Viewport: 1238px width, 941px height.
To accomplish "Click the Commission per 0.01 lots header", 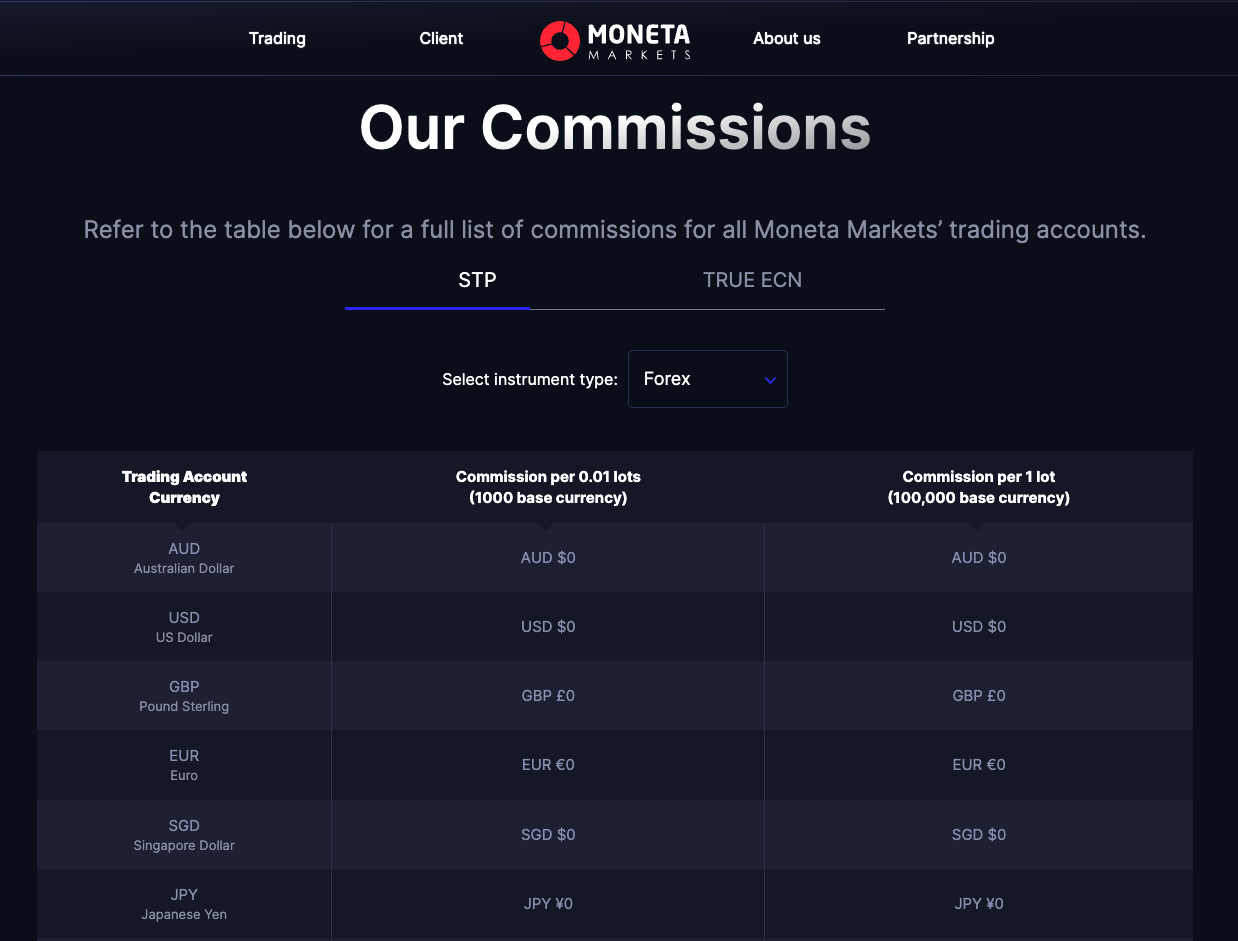I will pos(548,487).
